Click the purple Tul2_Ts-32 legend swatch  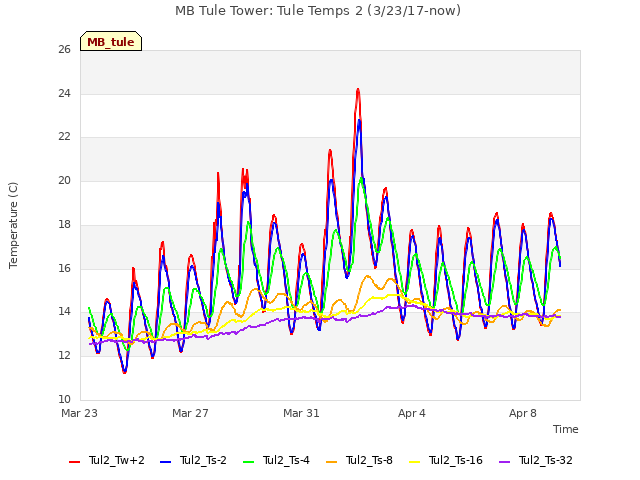(504, 462)
